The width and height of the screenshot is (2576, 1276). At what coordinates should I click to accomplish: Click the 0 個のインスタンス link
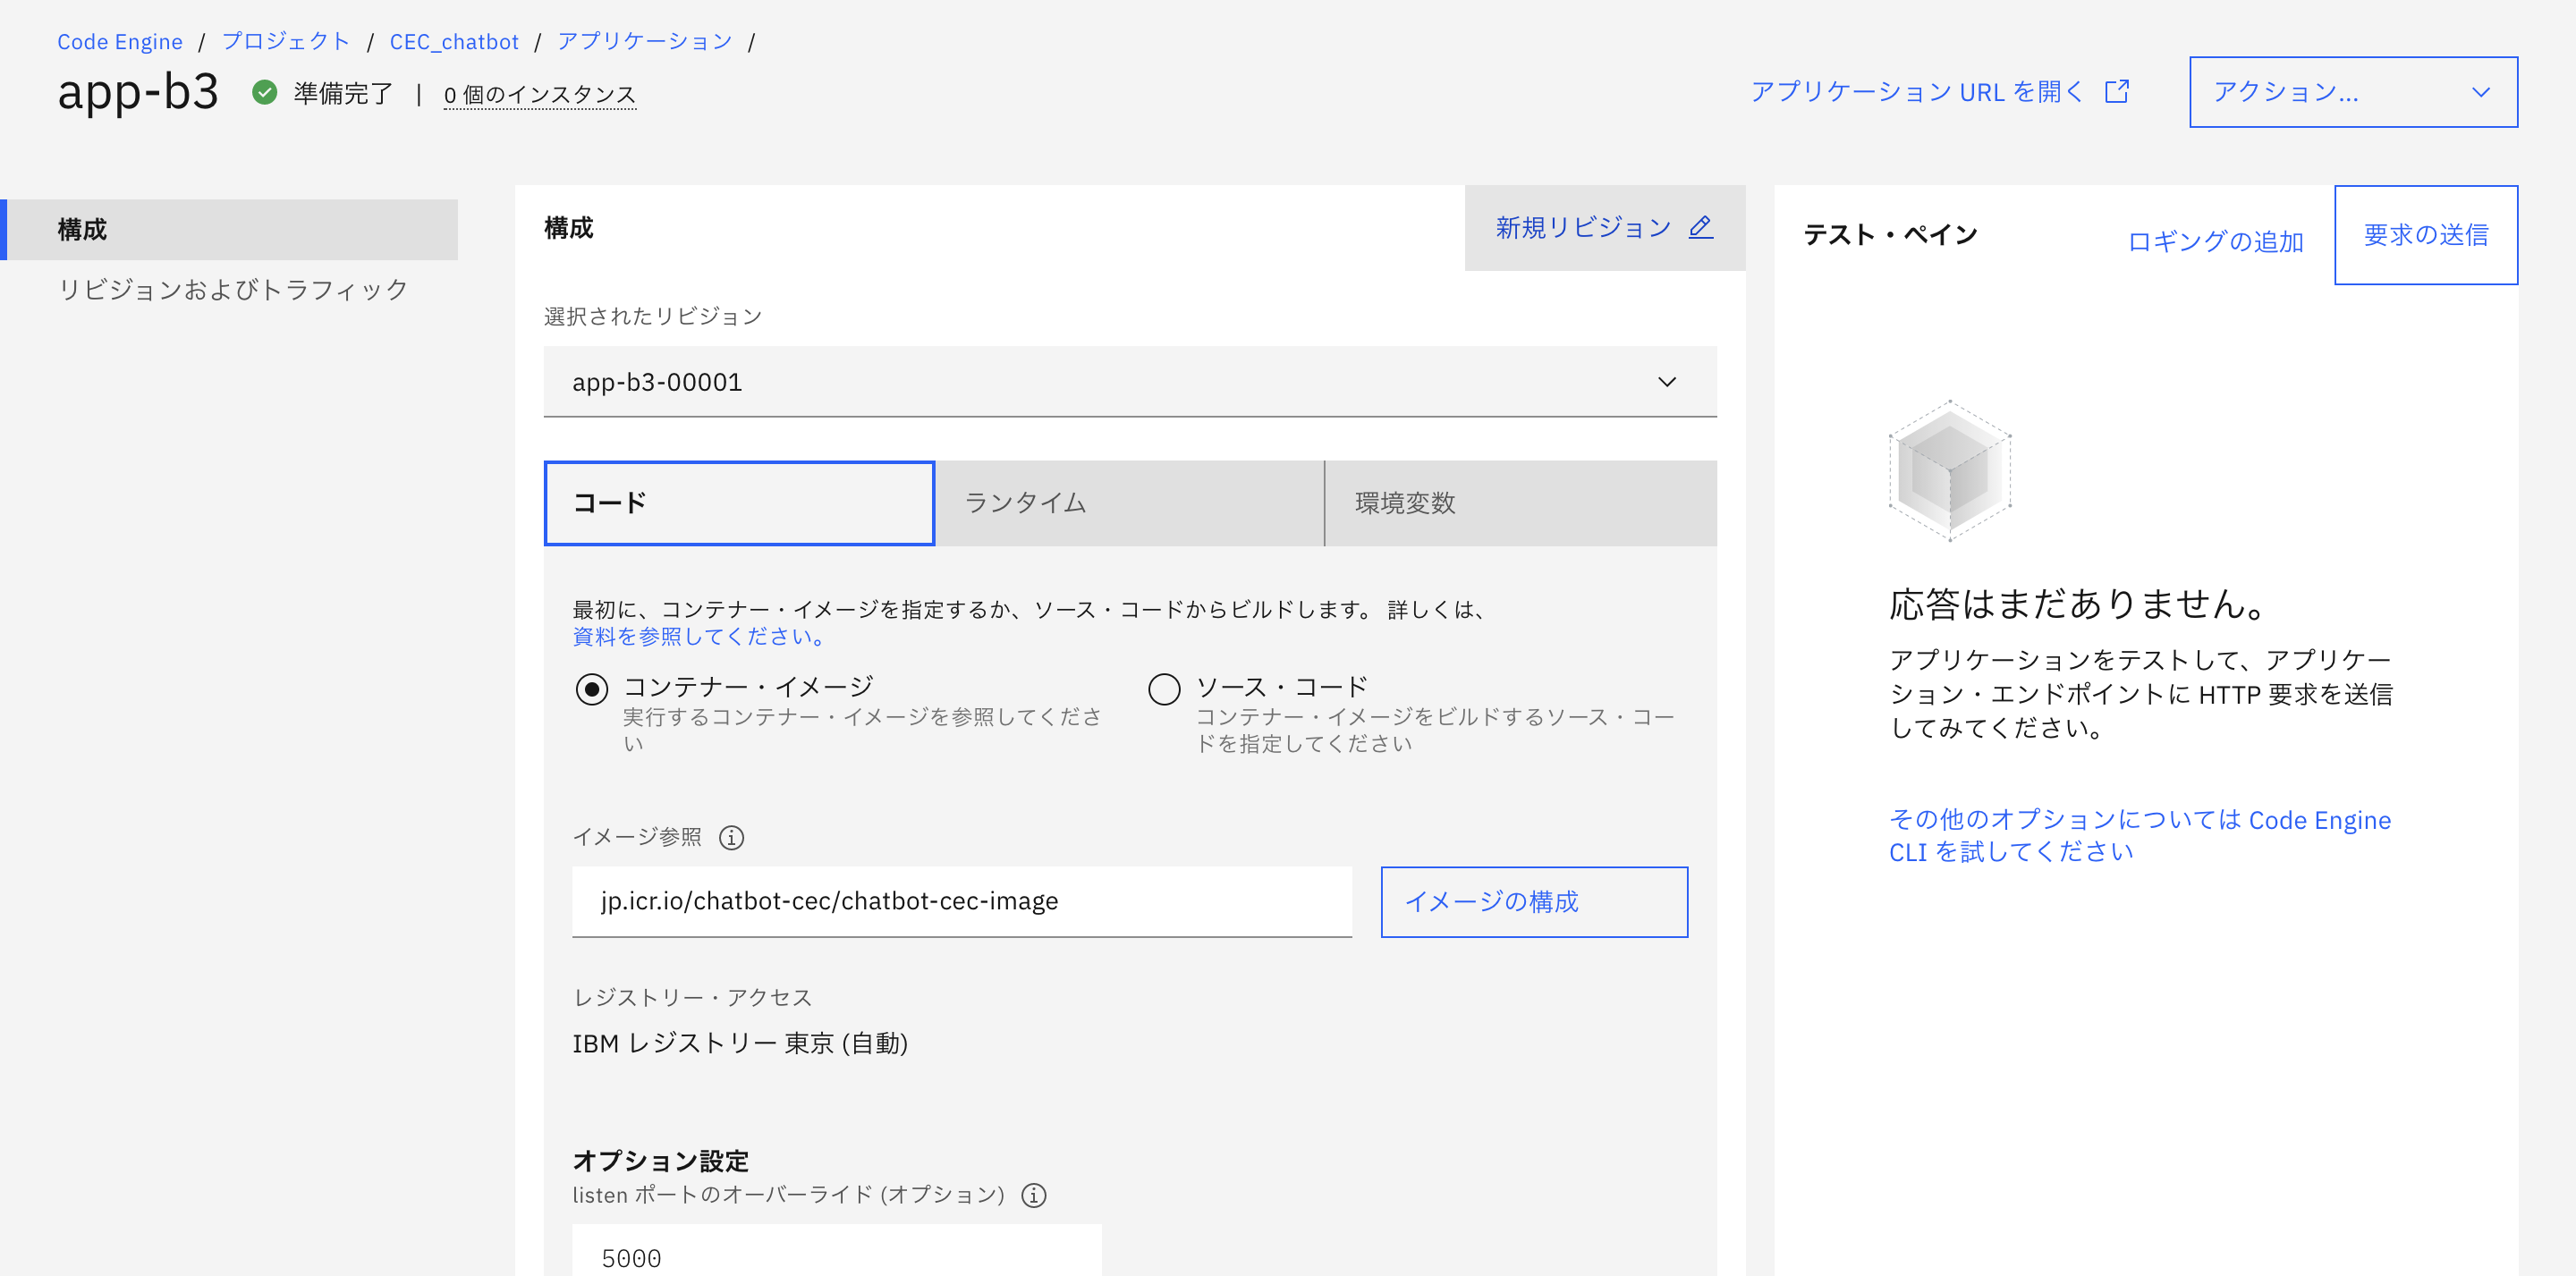pyautogui.click(x=539, y=94)
